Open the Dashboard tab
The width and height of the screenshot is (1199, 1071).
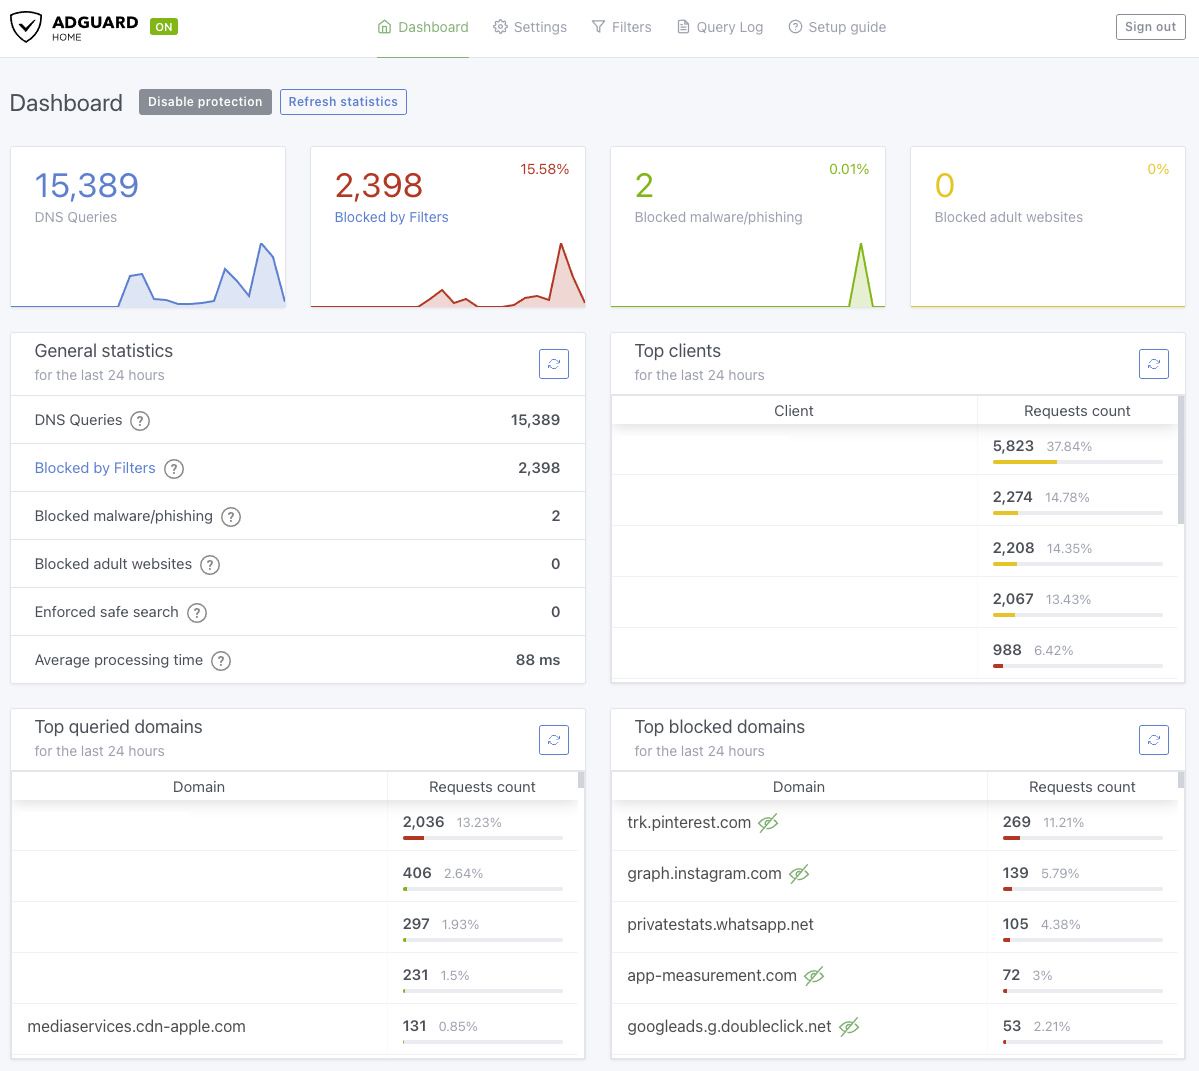(423, 27)
